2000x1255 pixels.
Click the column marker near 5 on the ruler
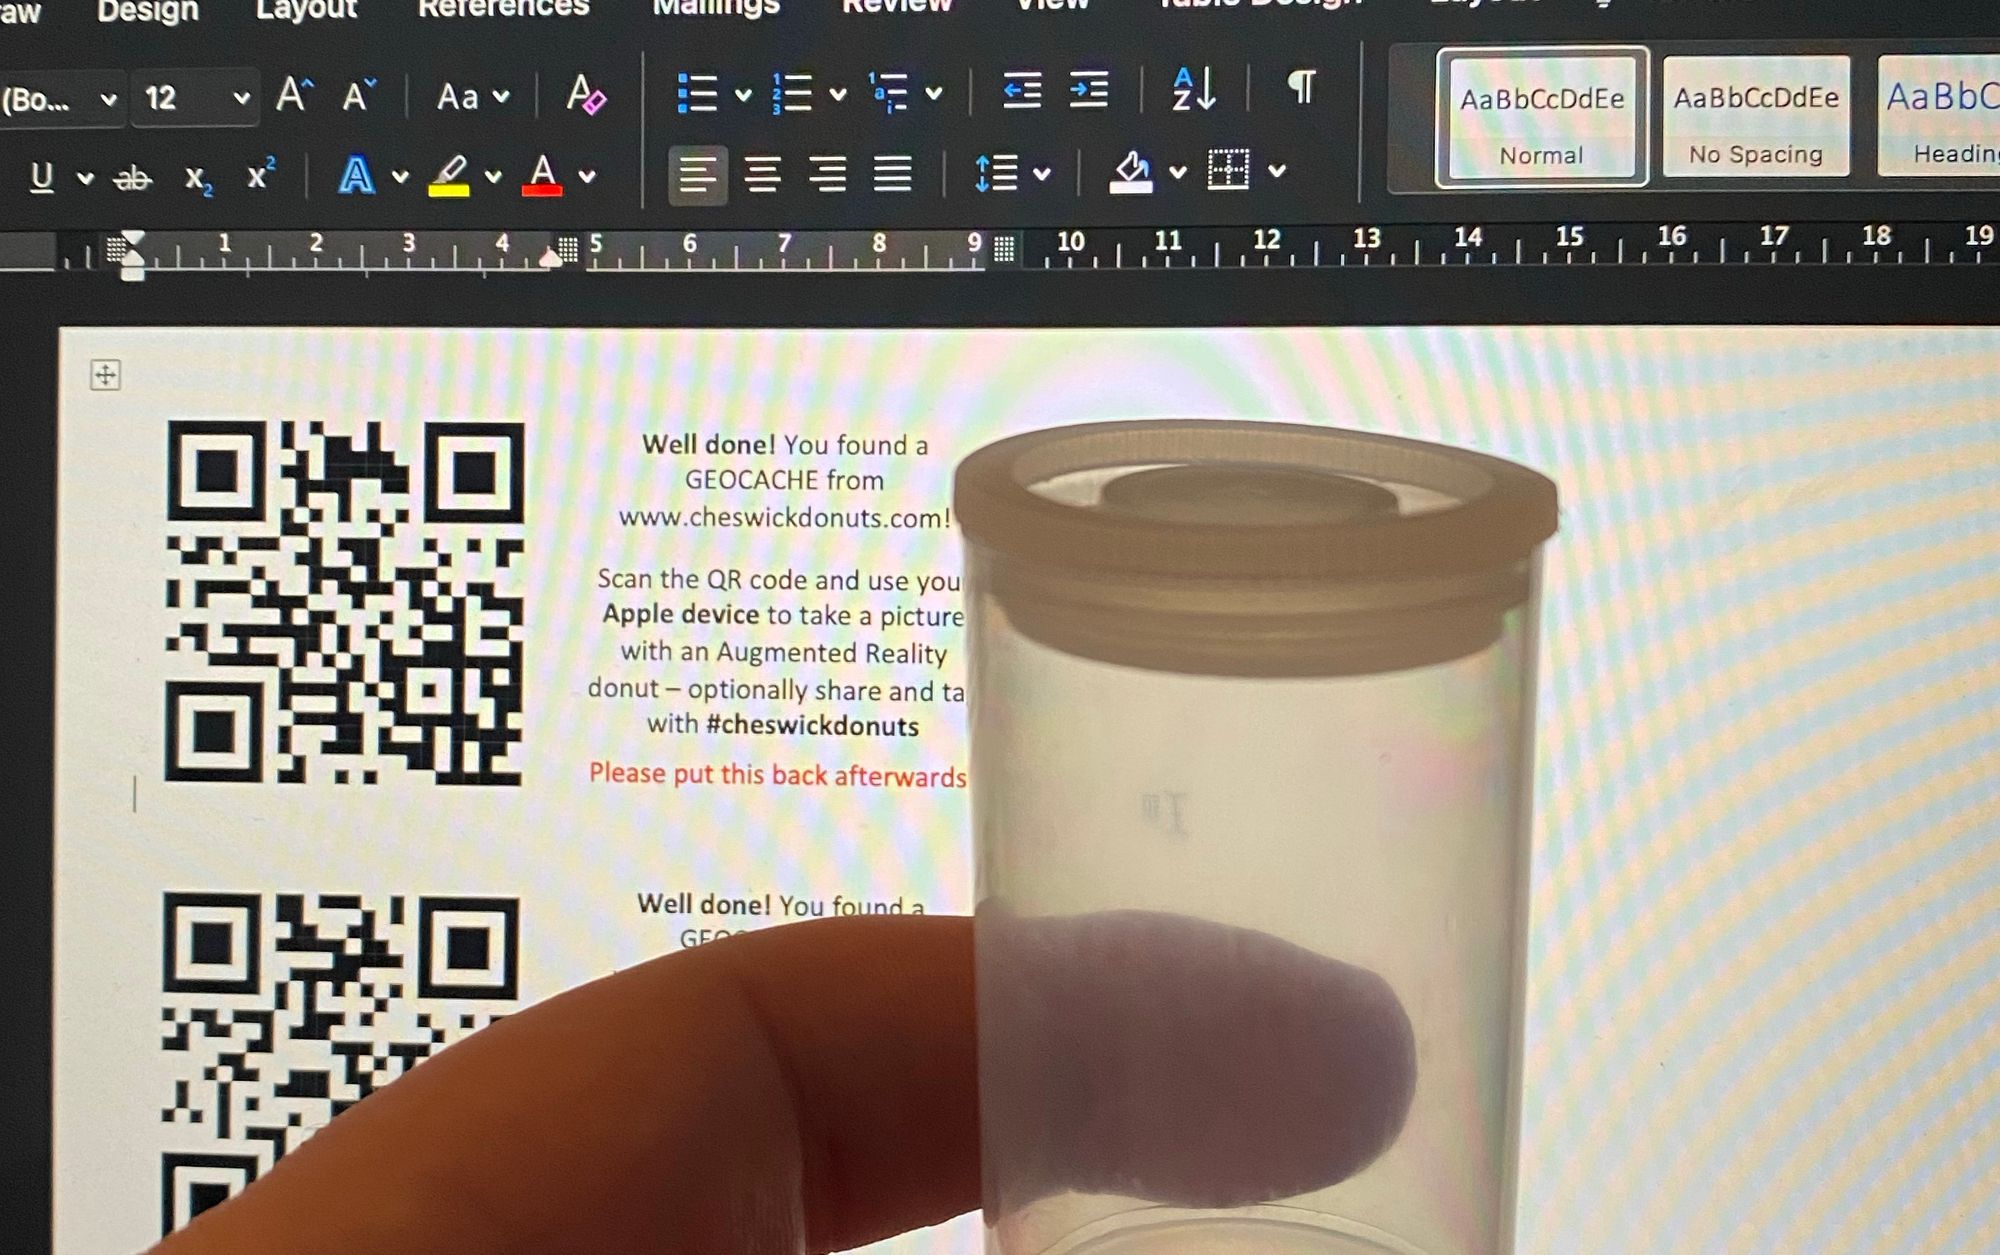point(568,249)
